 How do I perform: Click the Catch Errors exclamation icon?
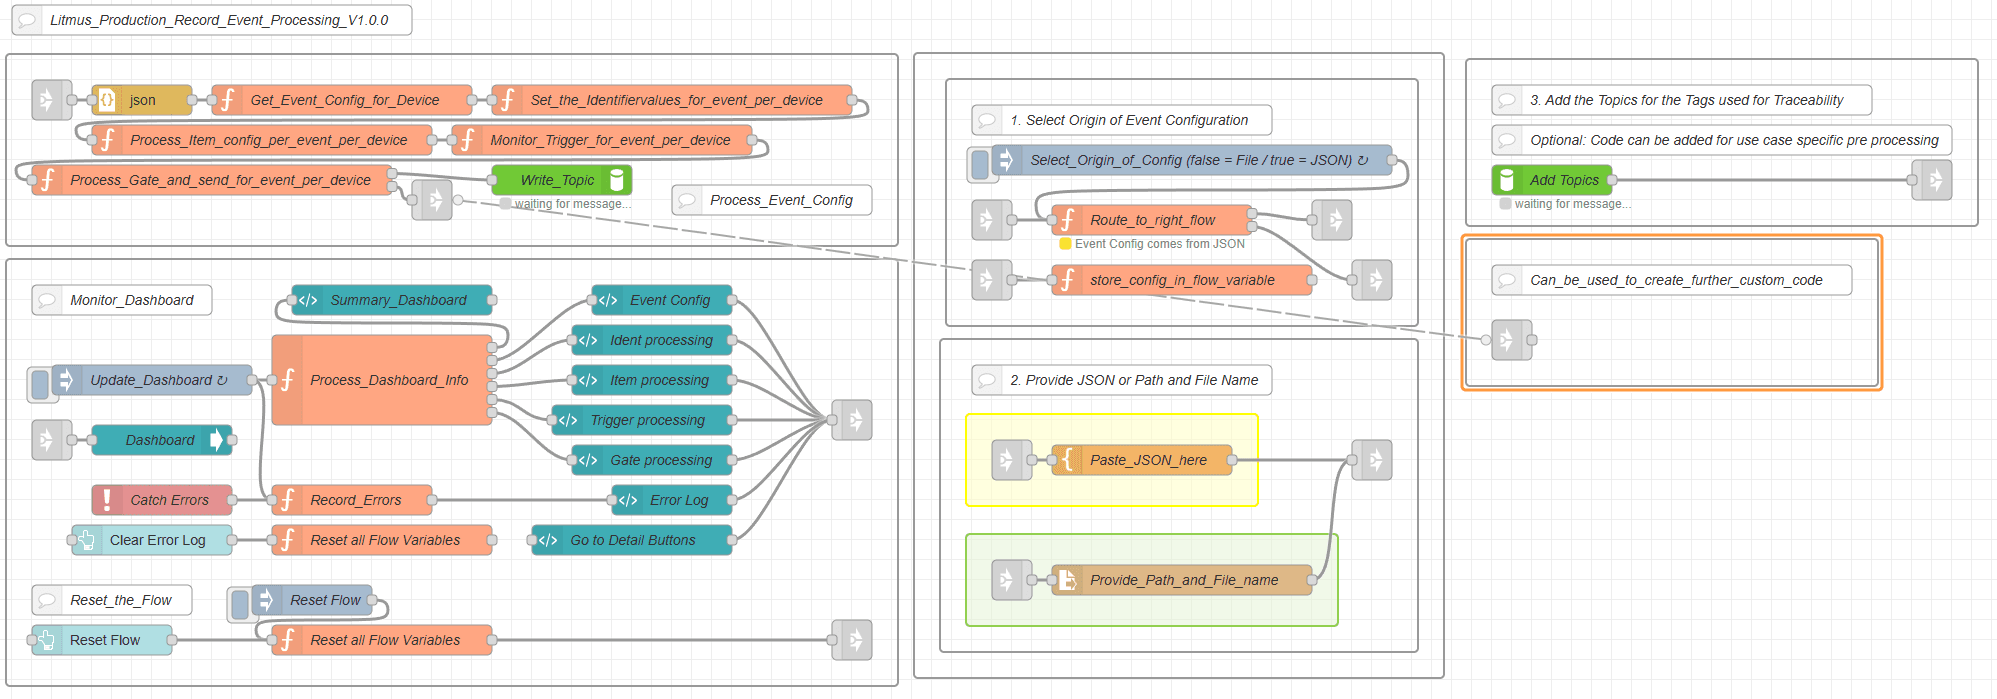pos(107,500)
